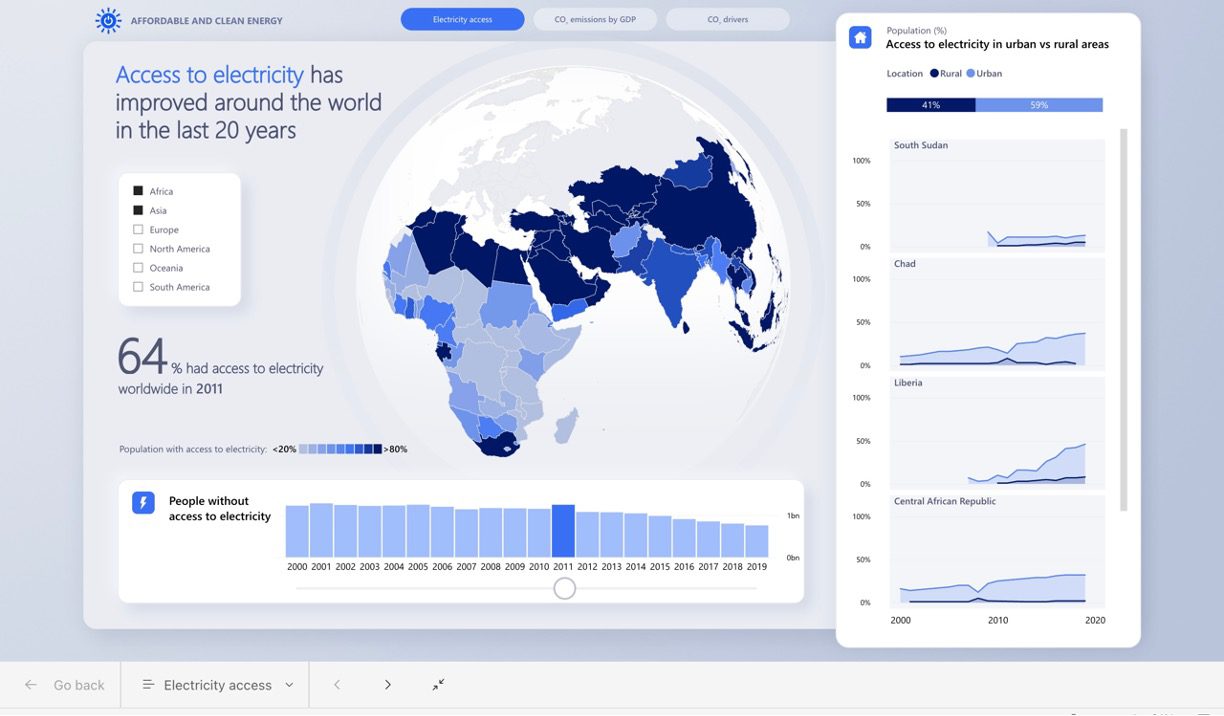Click the Rural legend item

tap(946, 73)
